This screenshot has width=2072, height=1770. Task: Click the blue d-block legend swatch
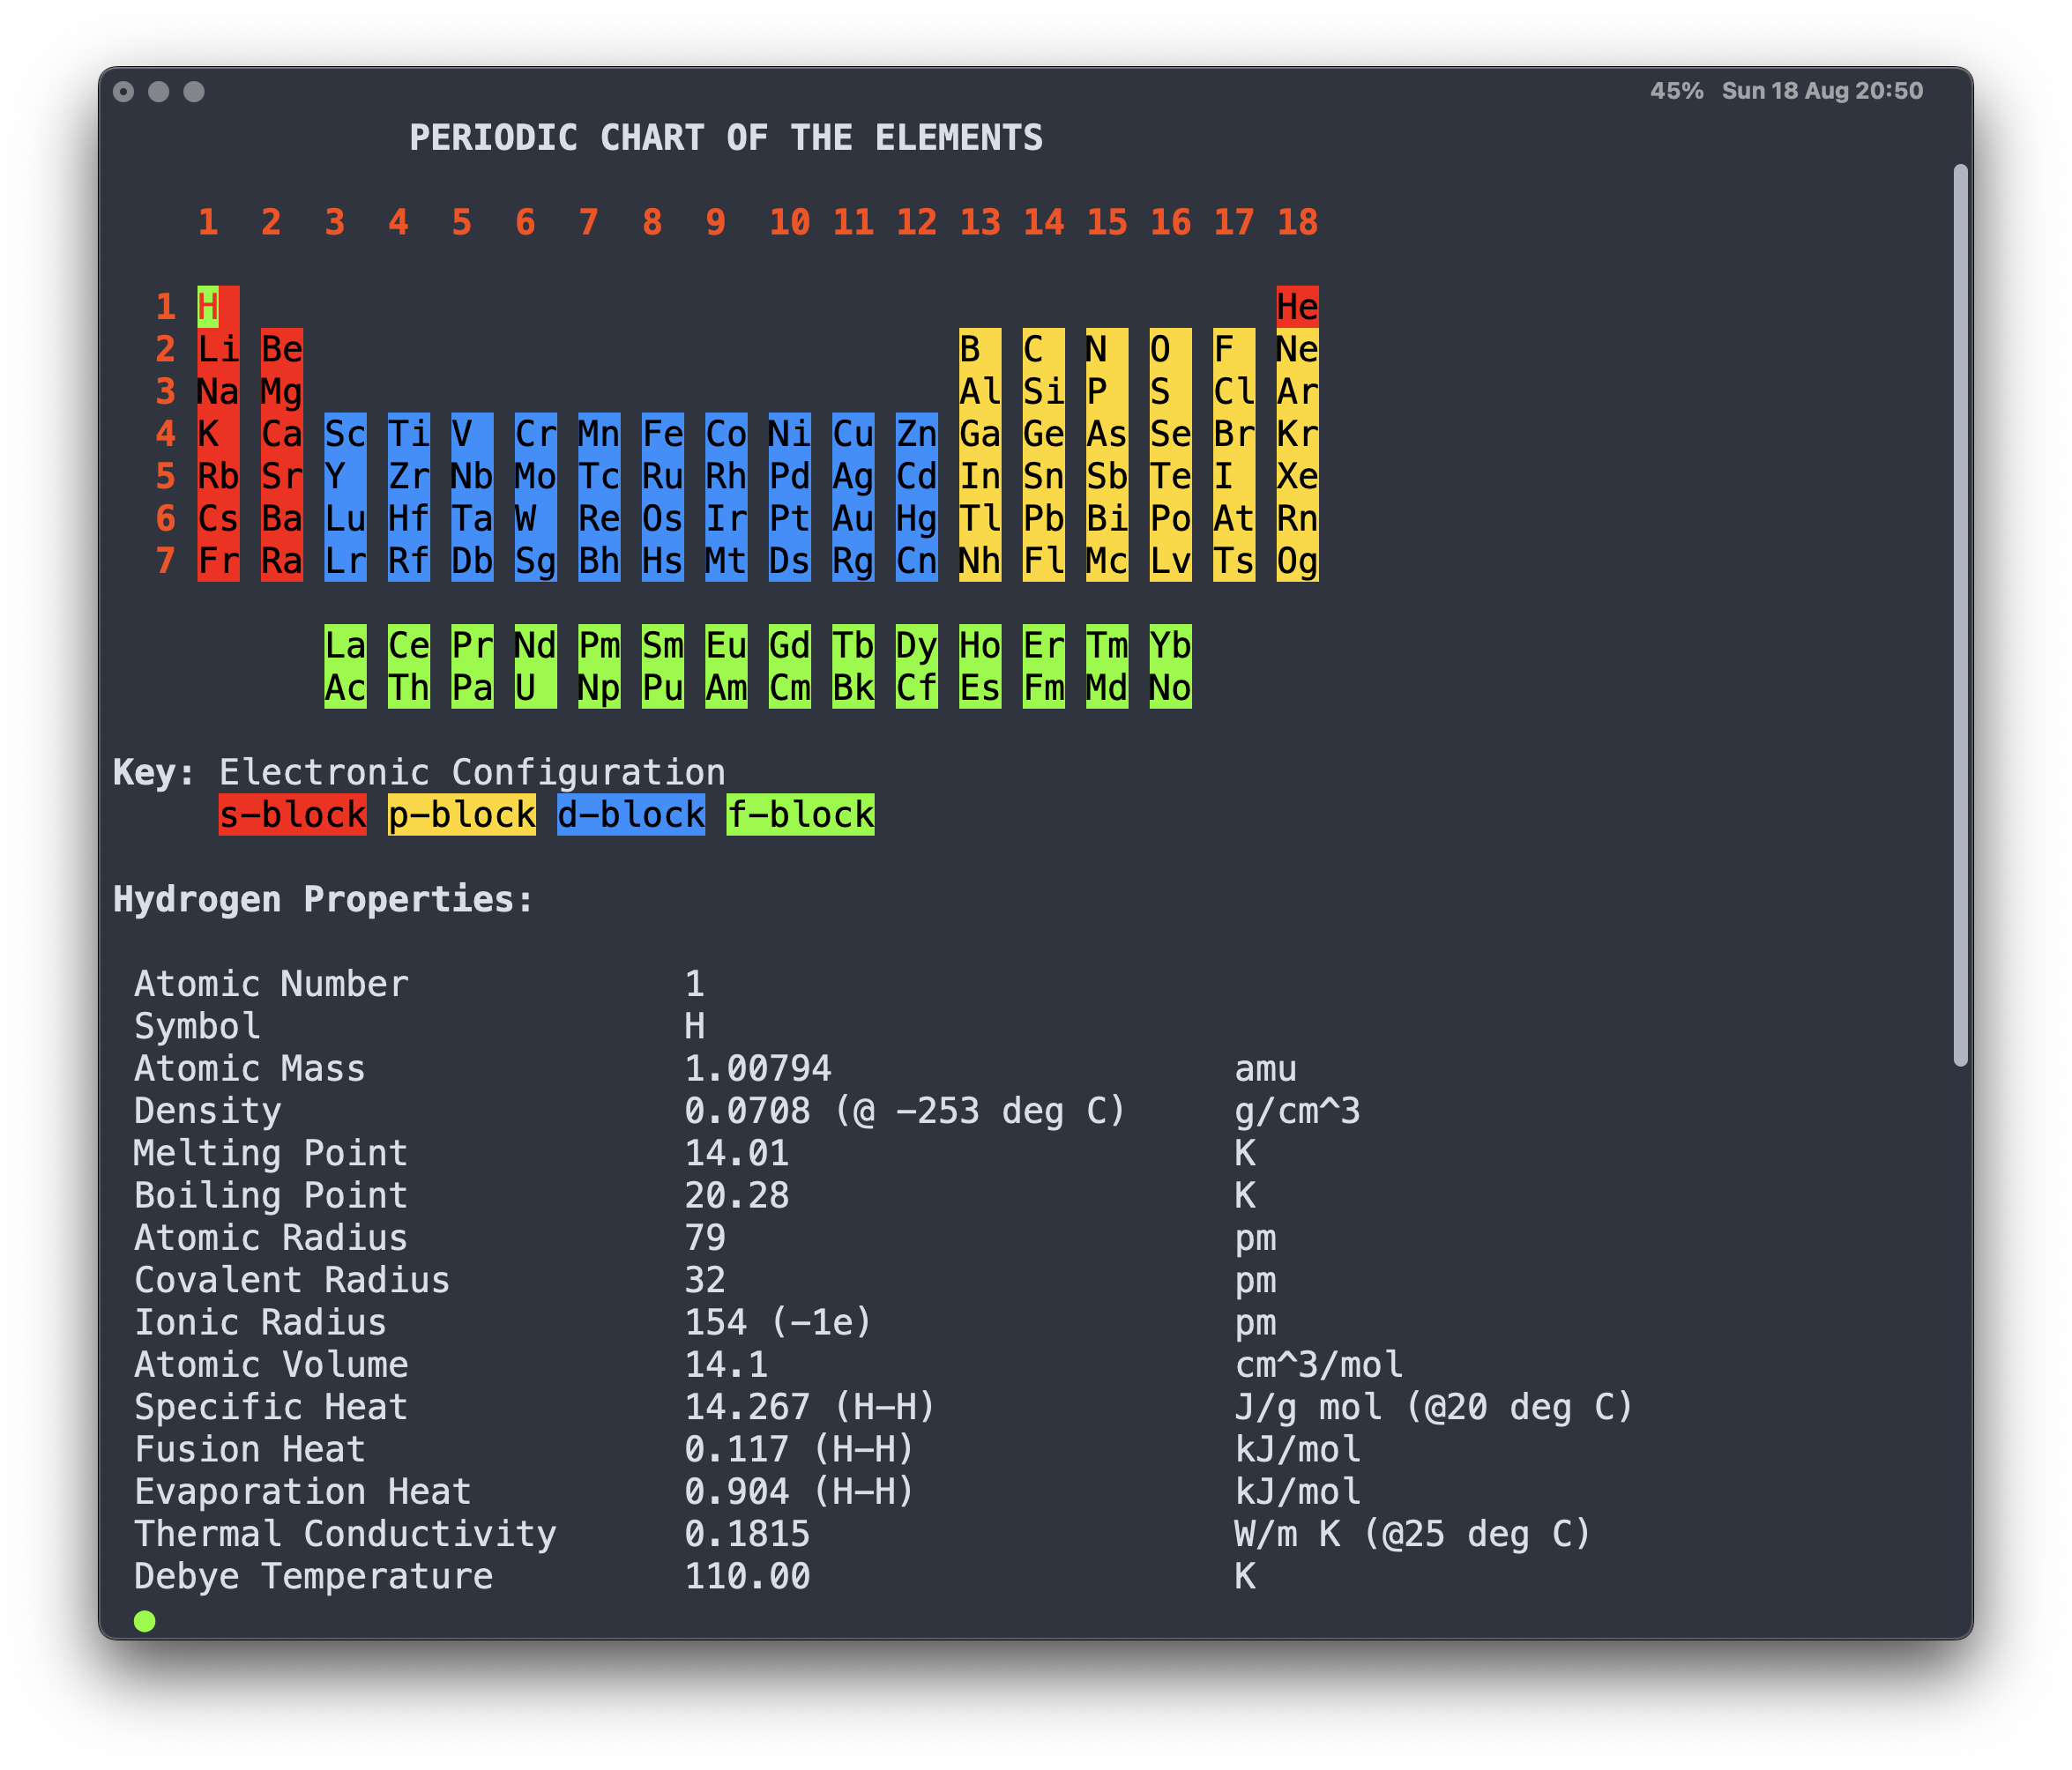pyautogui.click(x=630, y=815)
